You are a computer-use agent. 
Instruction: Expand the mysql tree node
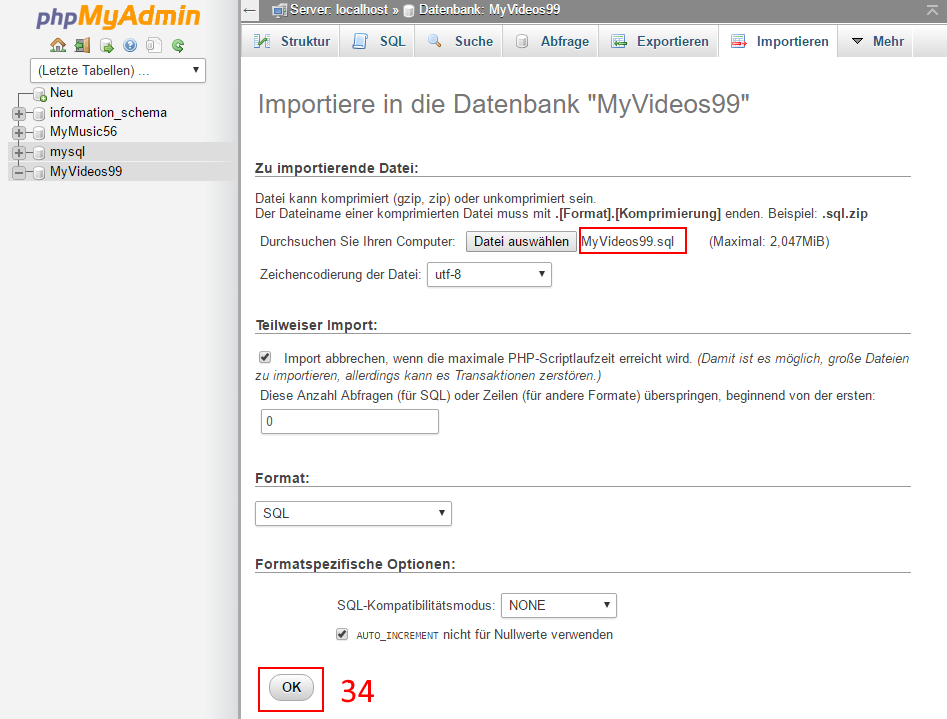point(19,152)
